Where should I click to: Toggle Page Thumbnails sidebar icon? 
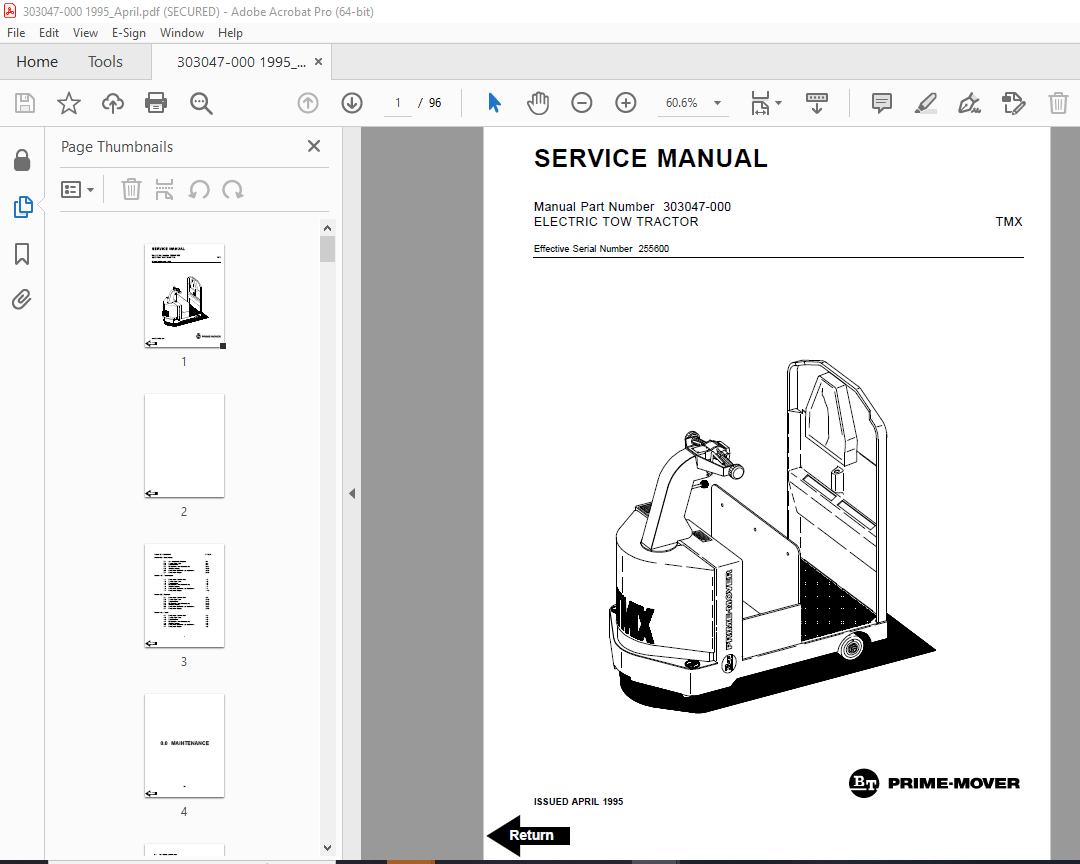(23, 207)
